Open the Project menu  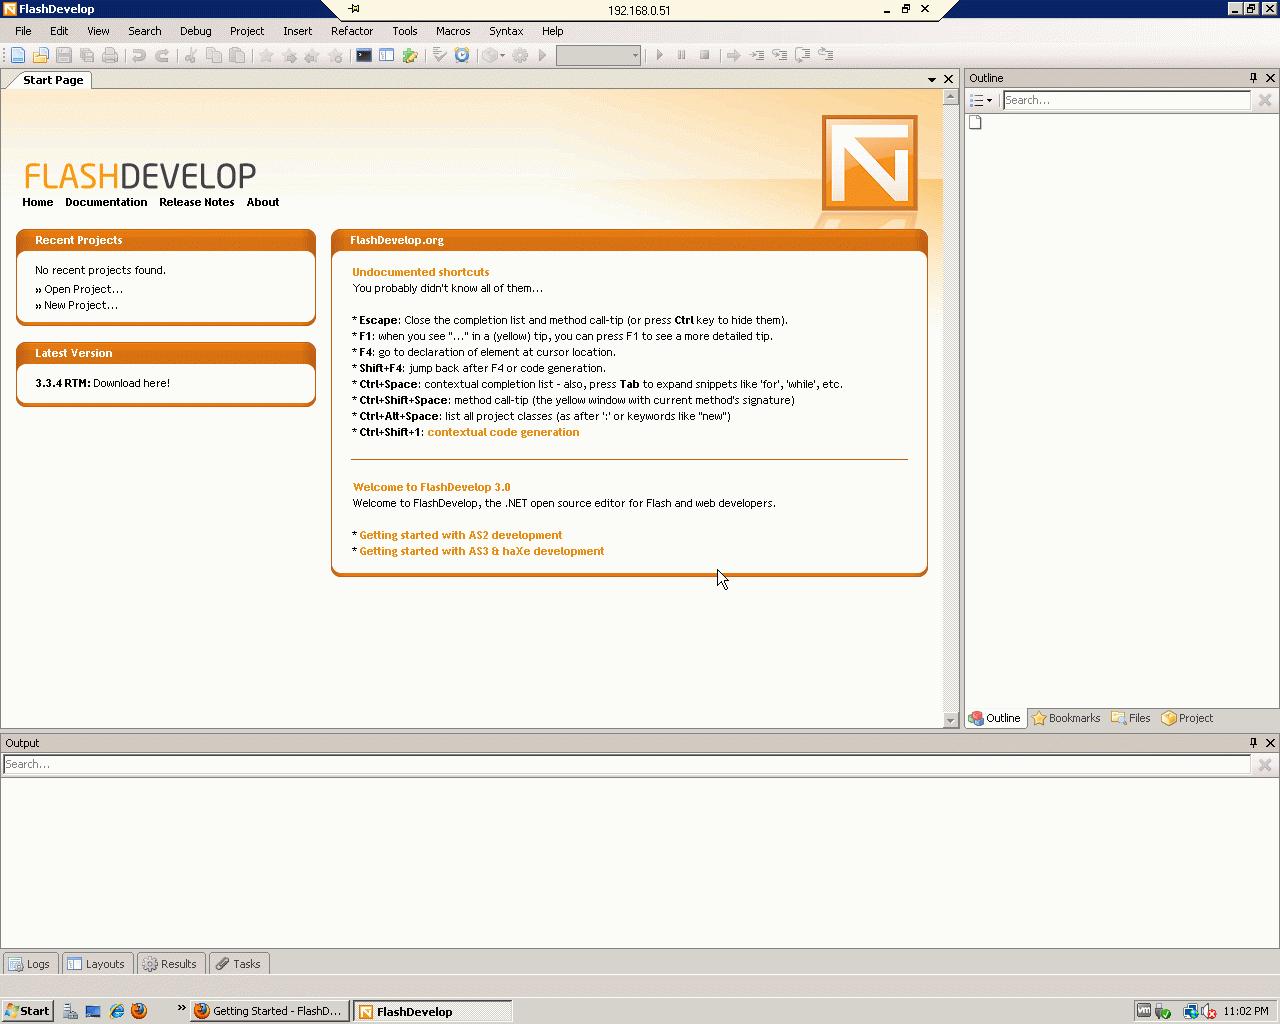click(247, 31)
